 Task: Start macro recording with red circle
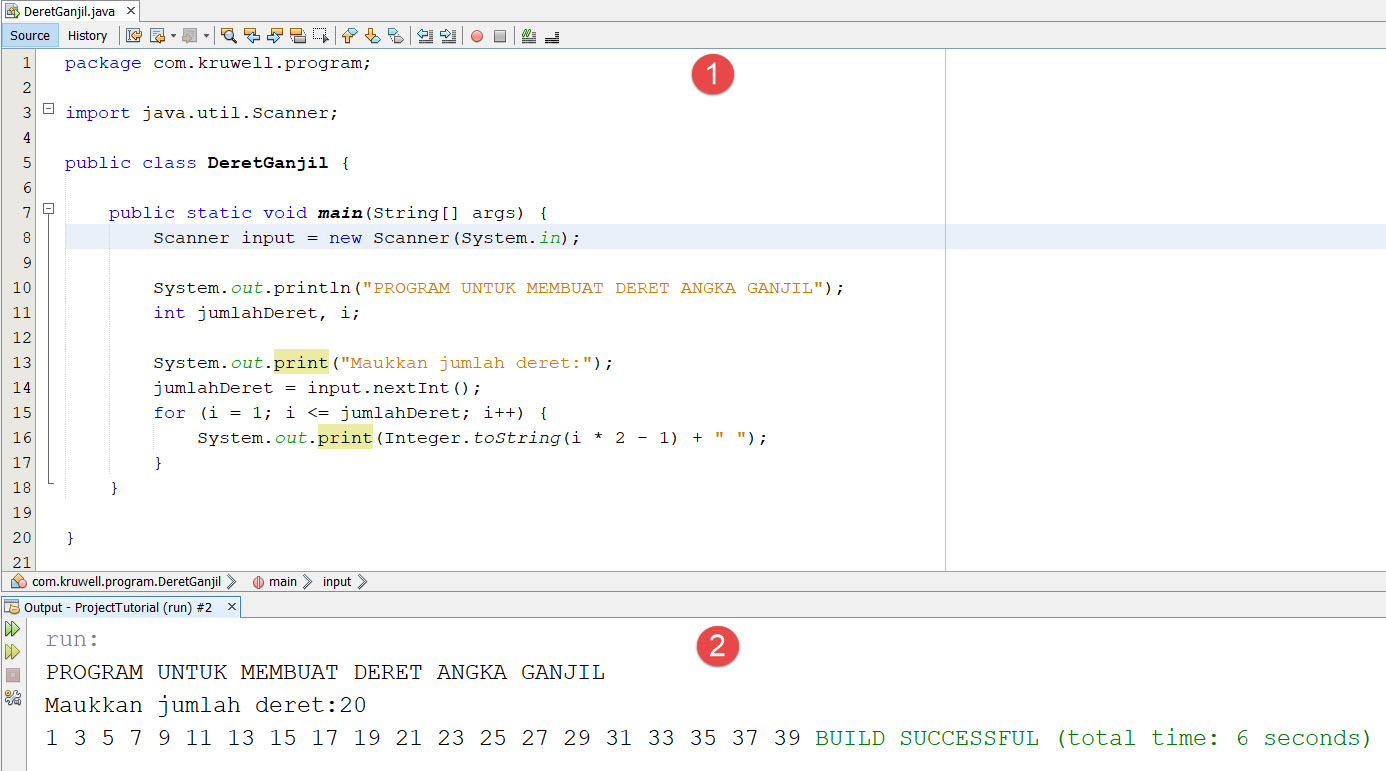point(477,36)
